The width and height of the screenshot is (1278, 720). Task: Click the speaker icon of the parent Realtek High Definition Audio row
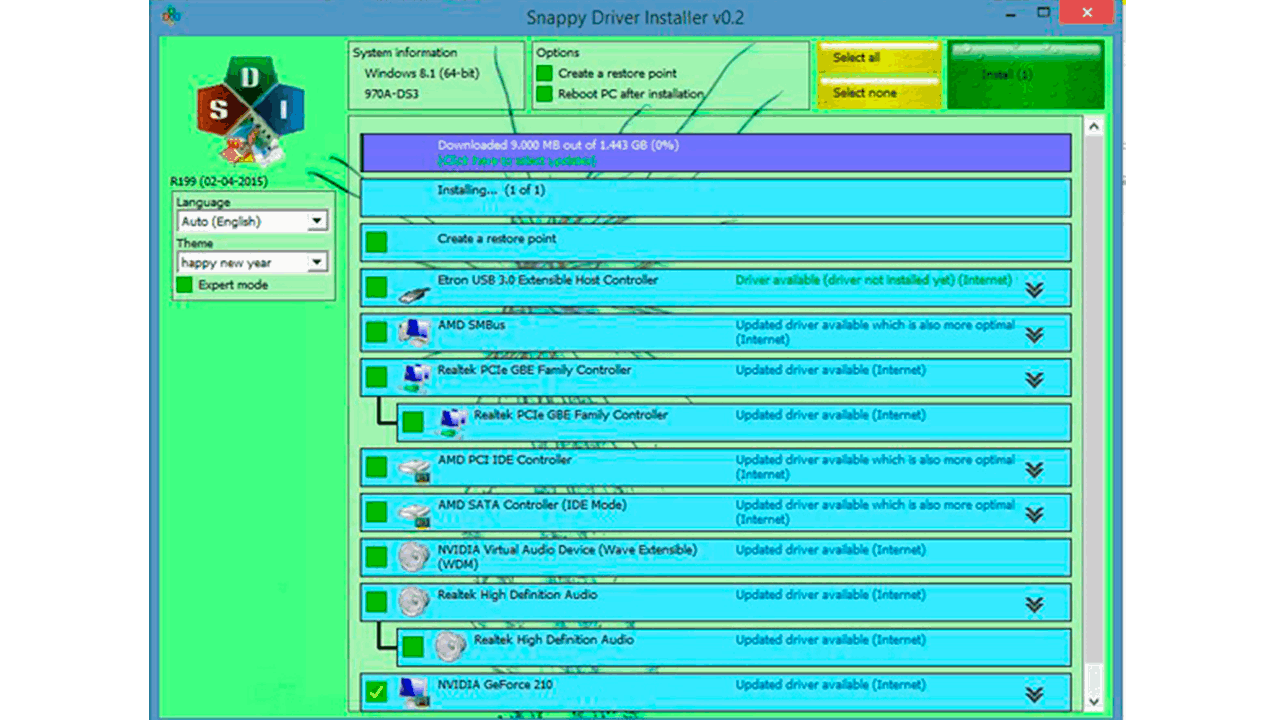414,602
